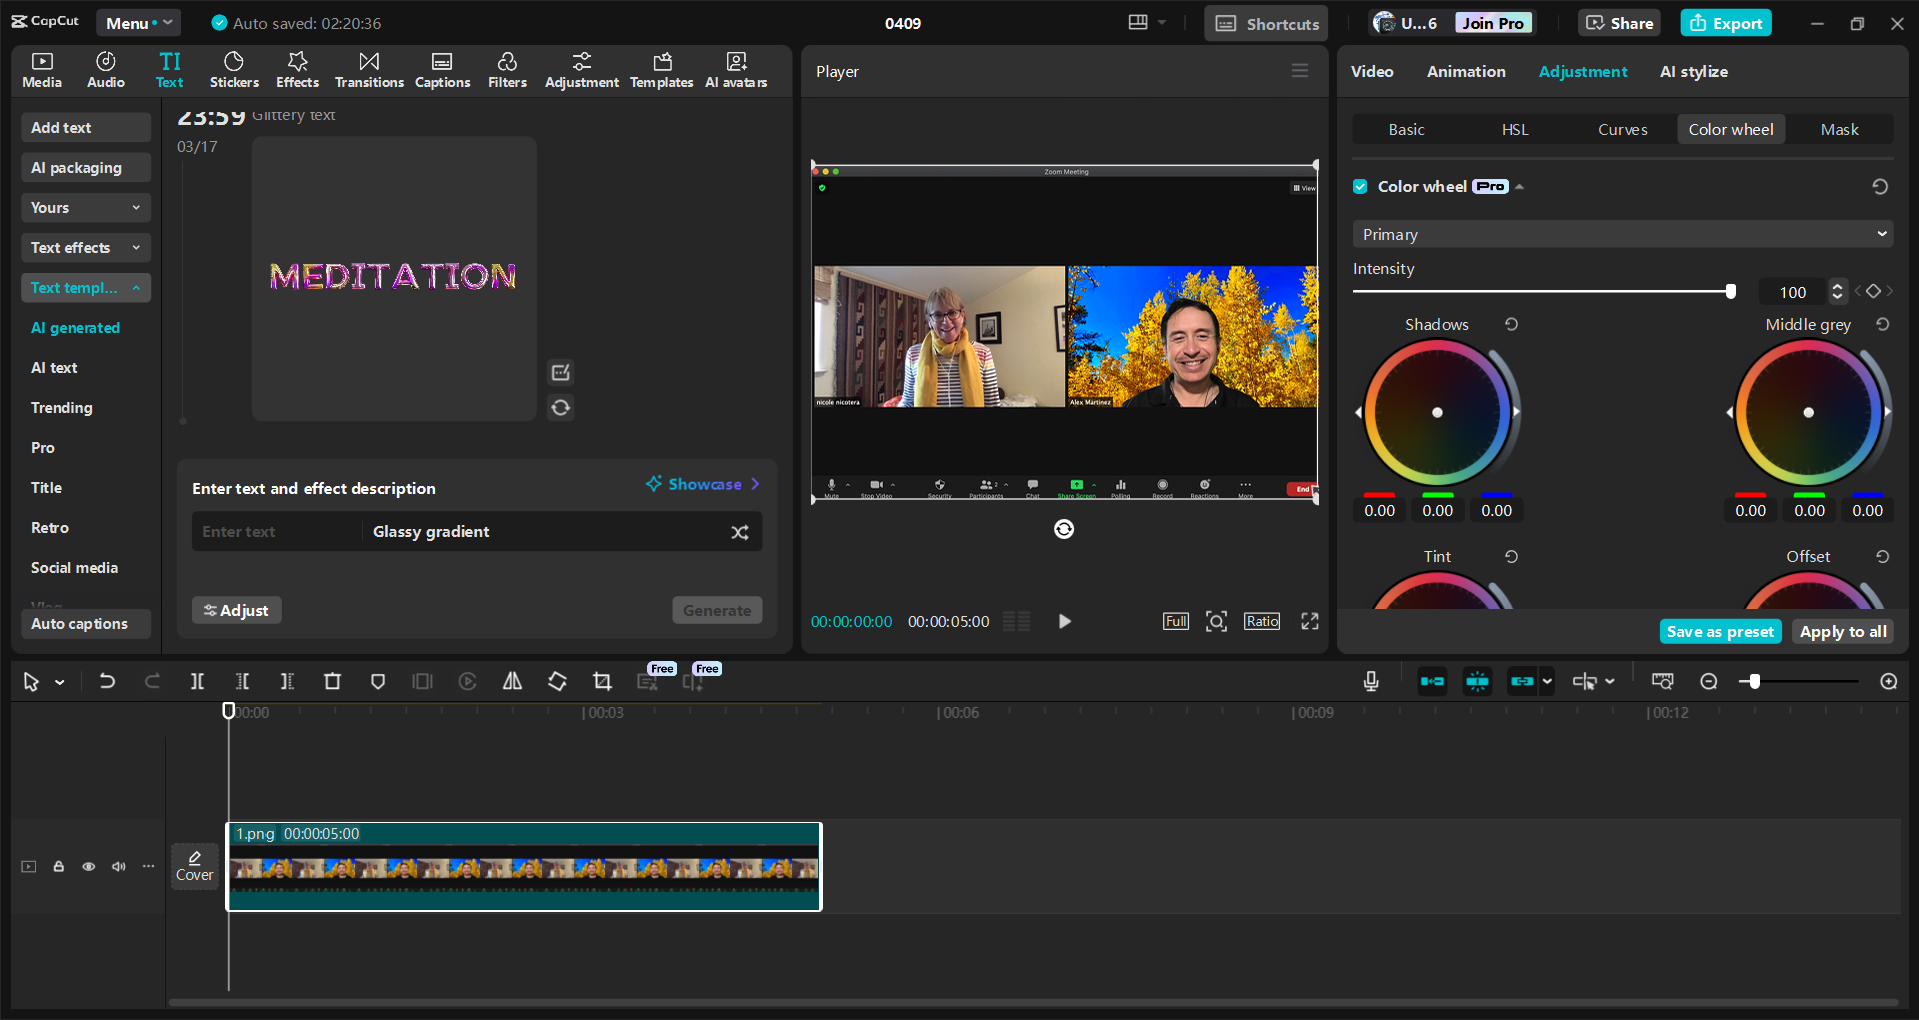Click the delete clip trash icon
1919x1020 pixels.
pyautogui.click(x=332, y=681)
